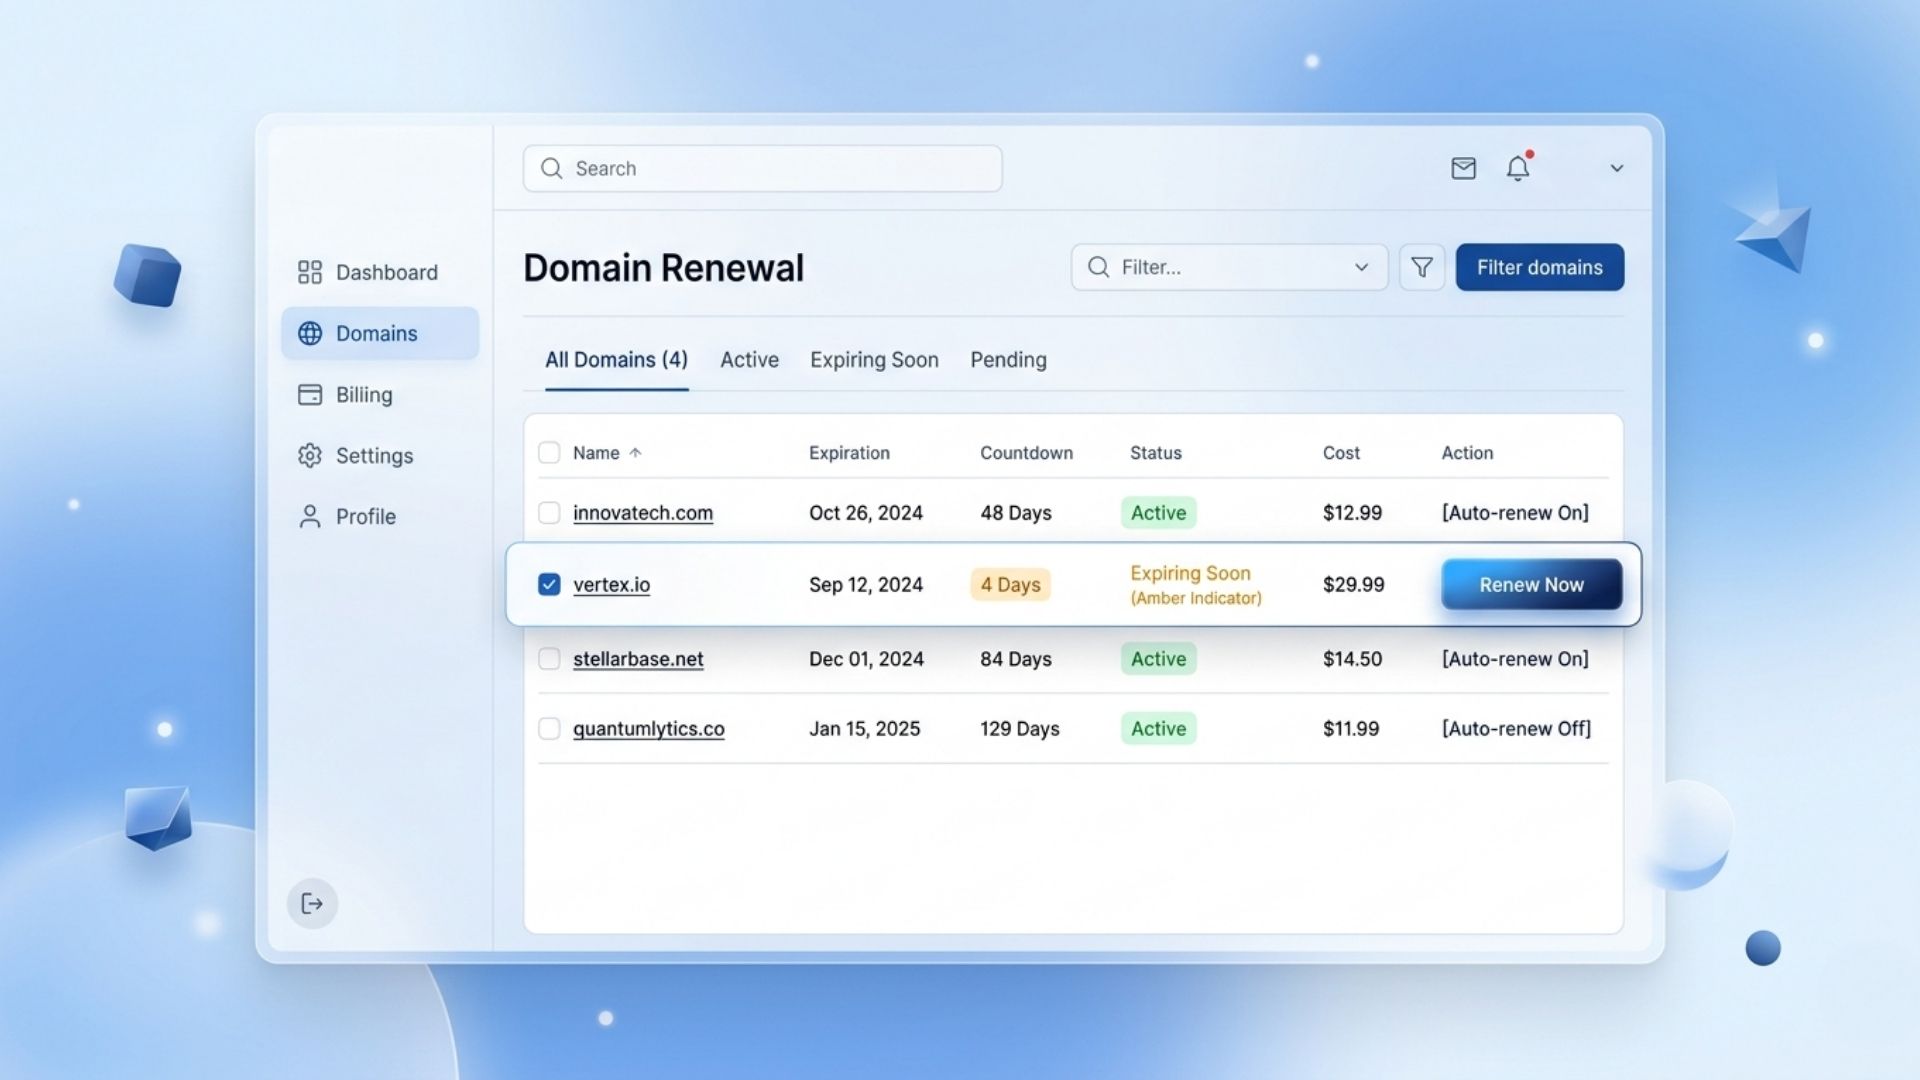Select the All Domains (4) tab
1920x1080 pixels.
point(616,360)
